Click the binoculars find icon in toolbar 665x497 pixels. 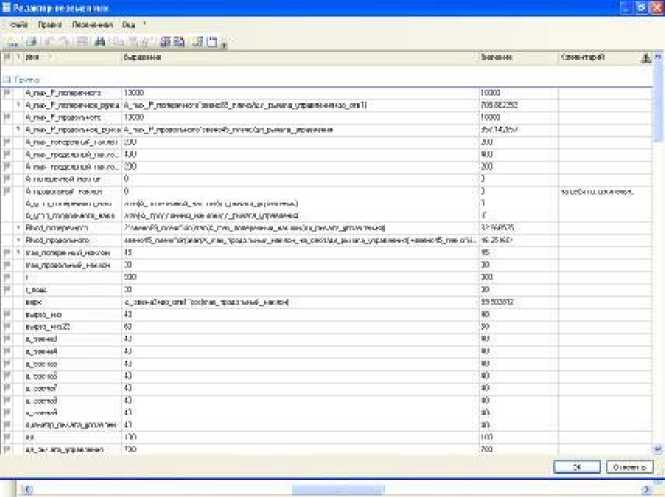[x=100, y=42]
